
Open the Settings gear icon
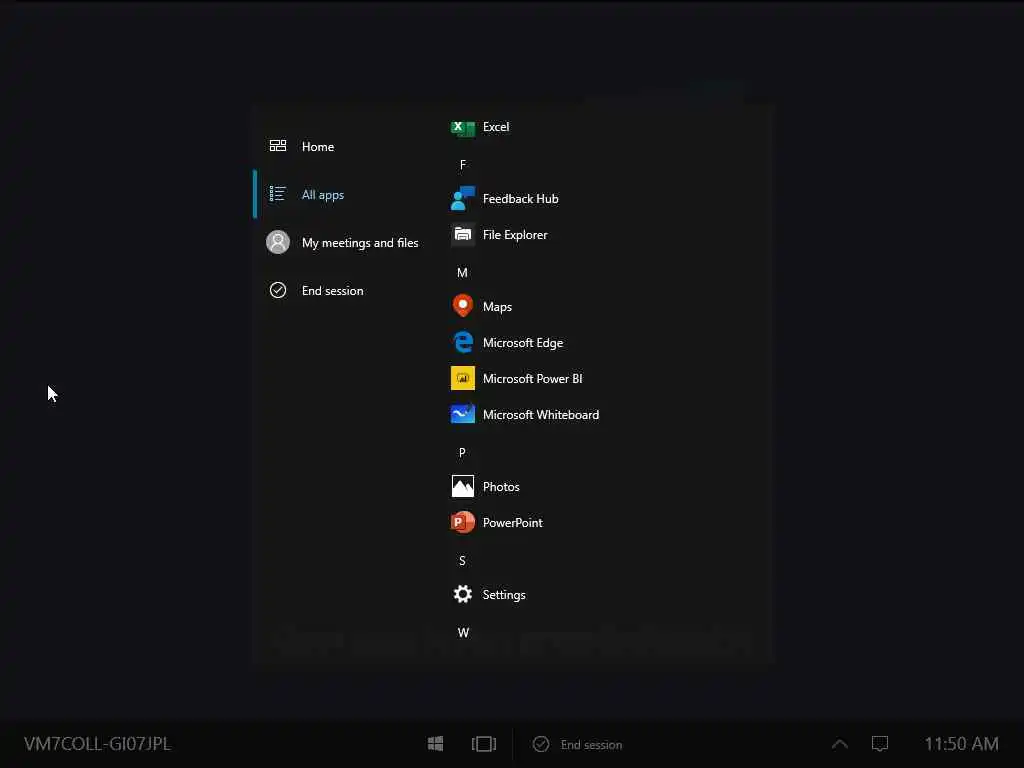[462, 594]
